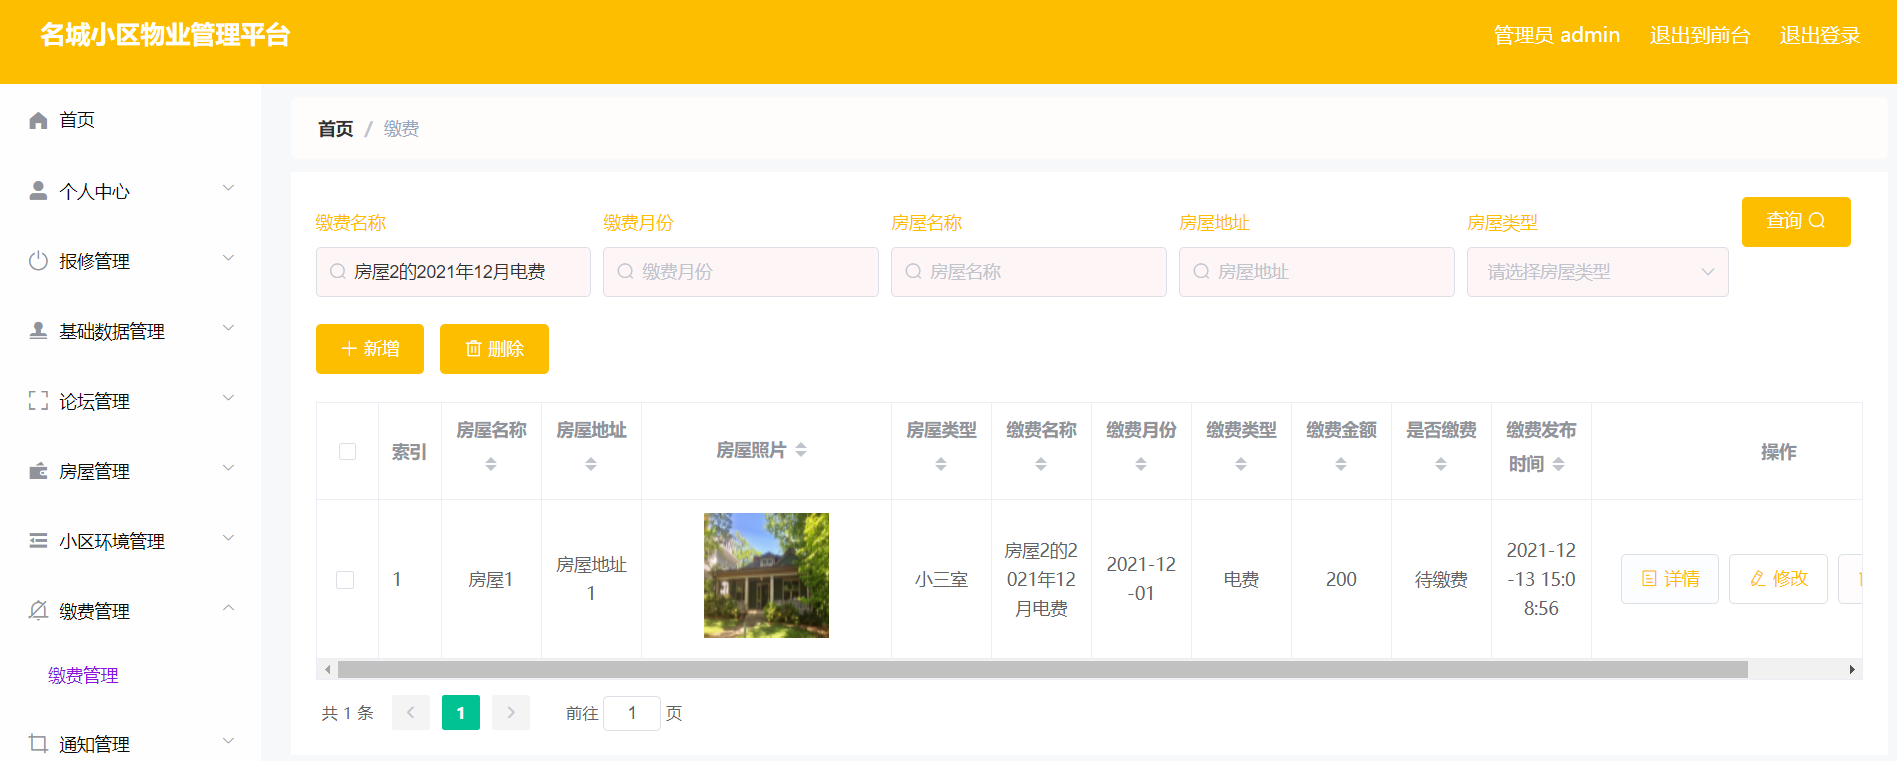Click the 查询 search button
The height and width of the screenshot is (761, 1897).
click(x=1796, y=222)
